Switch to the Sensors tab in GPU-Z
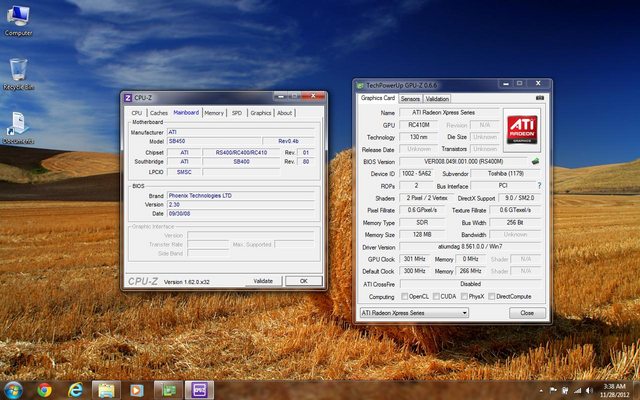Screen dimensions: 640x400 point(410,99)
